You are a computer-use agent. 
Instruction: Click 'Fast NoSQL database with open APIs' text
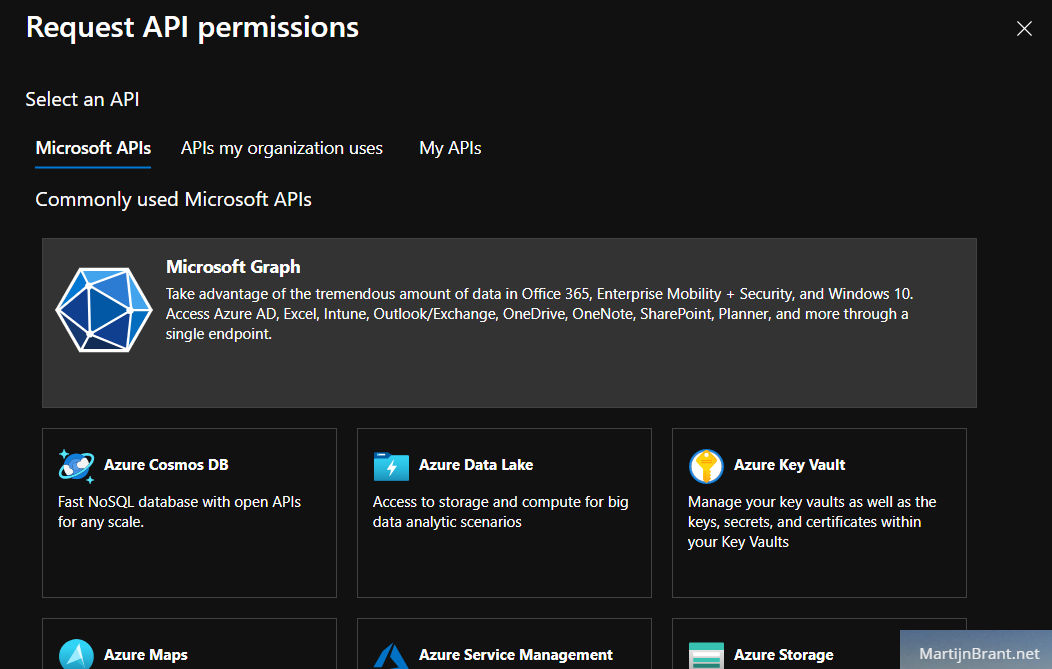pyautogui.click(x=179, y=511)
